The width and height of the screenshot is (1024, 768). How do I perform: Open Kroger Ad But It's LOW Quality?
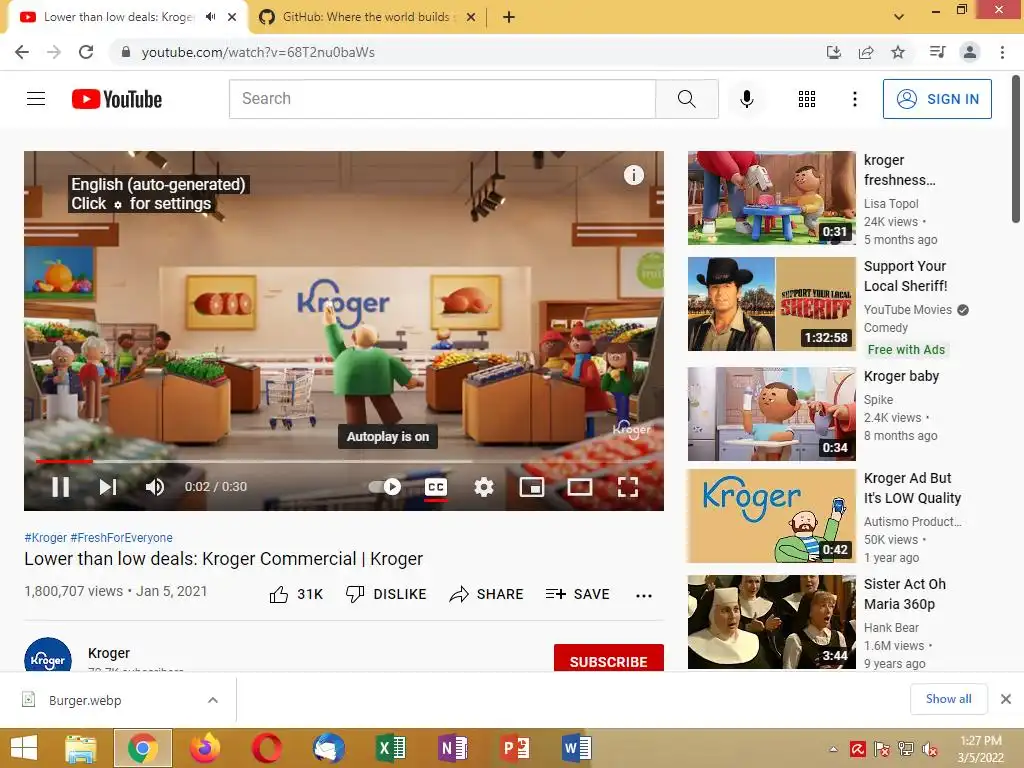771,516
